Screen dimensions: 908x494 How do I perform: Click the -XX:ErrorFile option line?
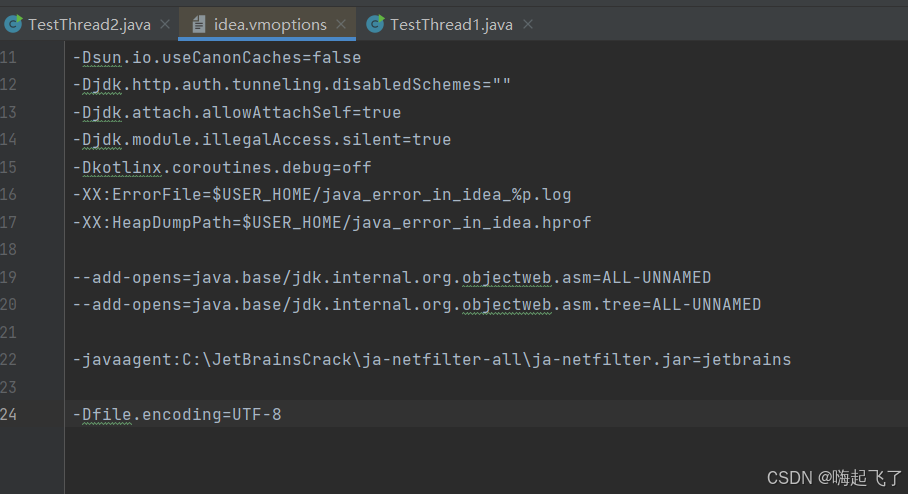pyautogui.click(x=321, y=195)
